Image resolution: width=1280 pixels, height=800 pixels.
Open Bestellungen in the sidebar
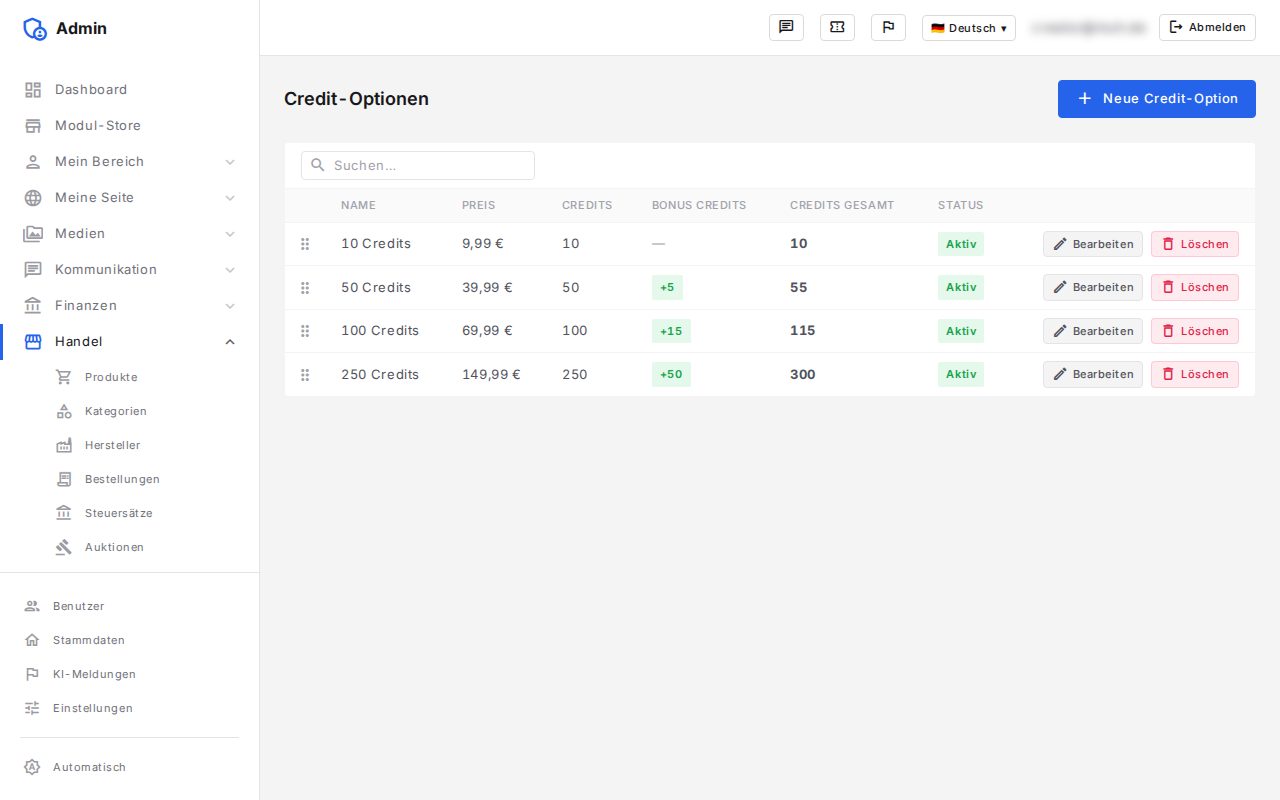coord(129,479)
